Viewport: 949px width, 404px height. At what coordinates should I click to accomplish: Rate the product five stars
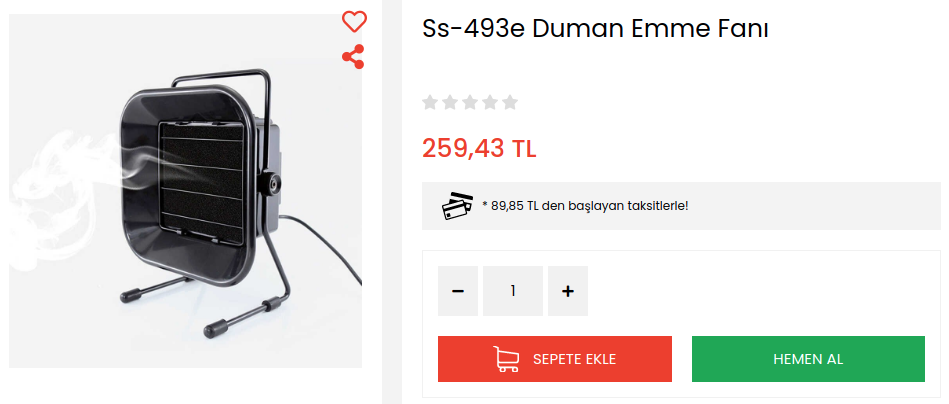click(x=510, y=102)
